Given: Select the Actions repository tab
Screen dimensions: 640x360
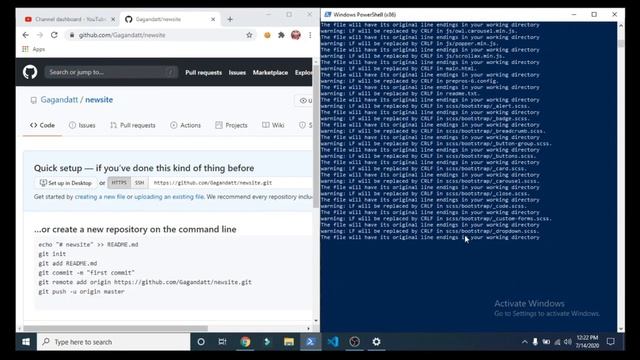Looking at the screenshot, I should coord(185,125).
